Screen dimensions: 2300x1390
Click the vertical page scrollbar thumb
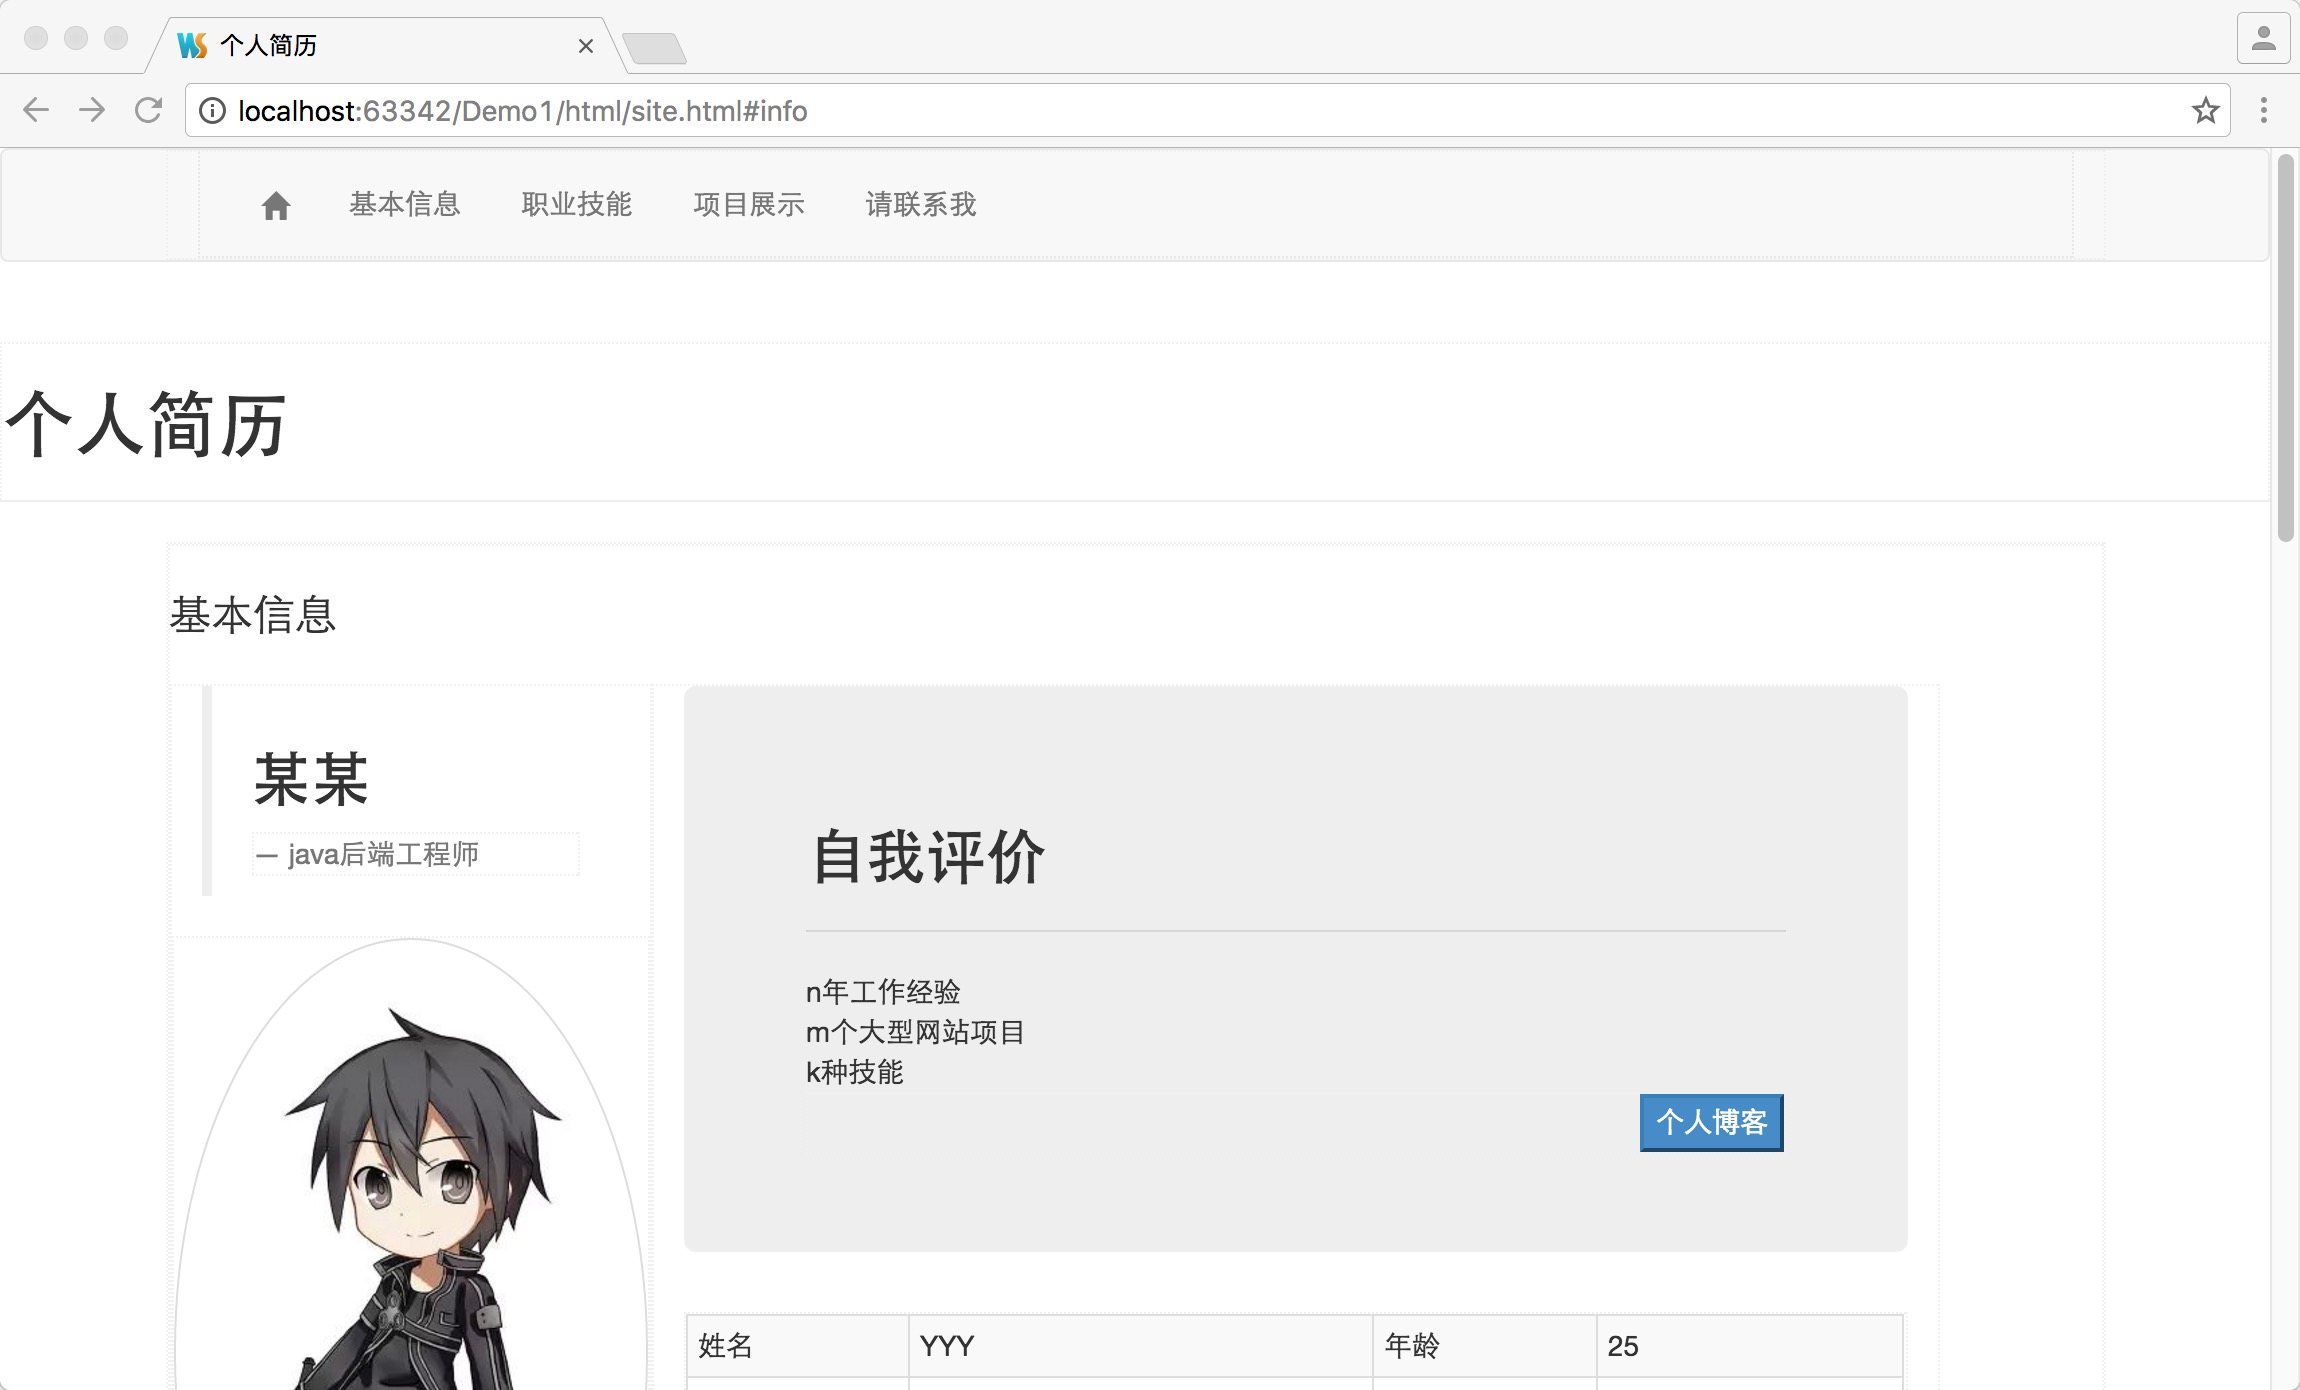pos(2285,348)
